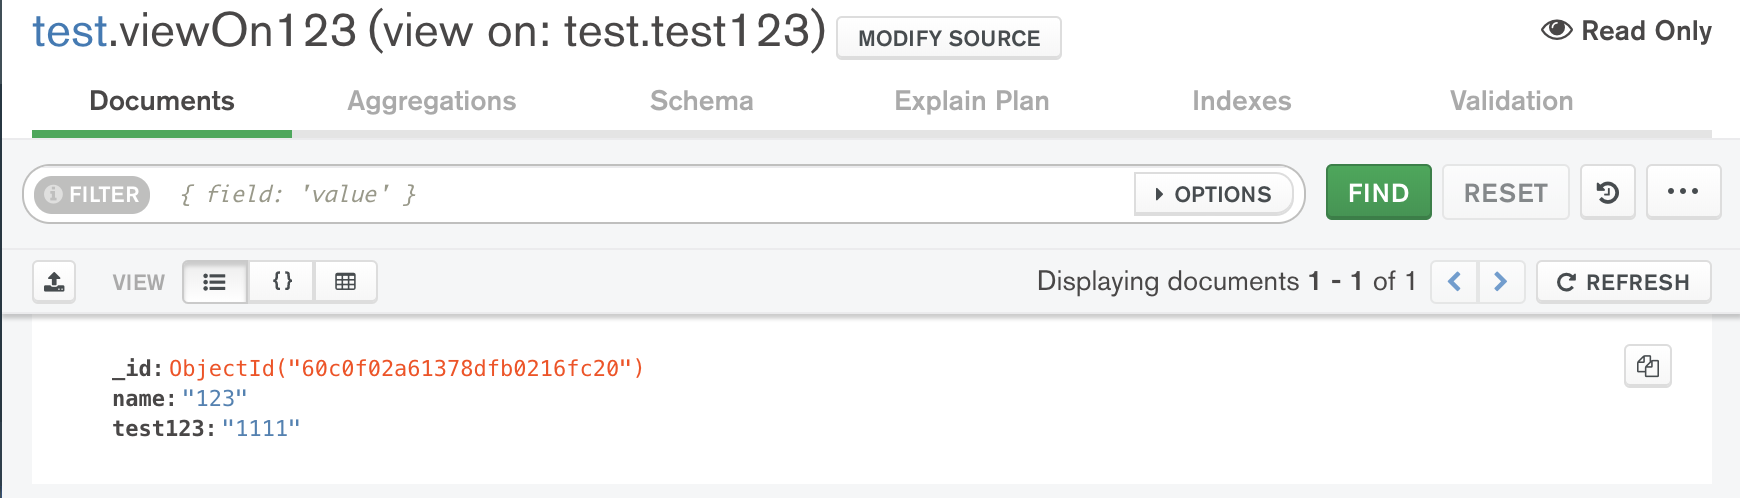
Task: Click the test database link in title
Action: click(x=70, y=31)
